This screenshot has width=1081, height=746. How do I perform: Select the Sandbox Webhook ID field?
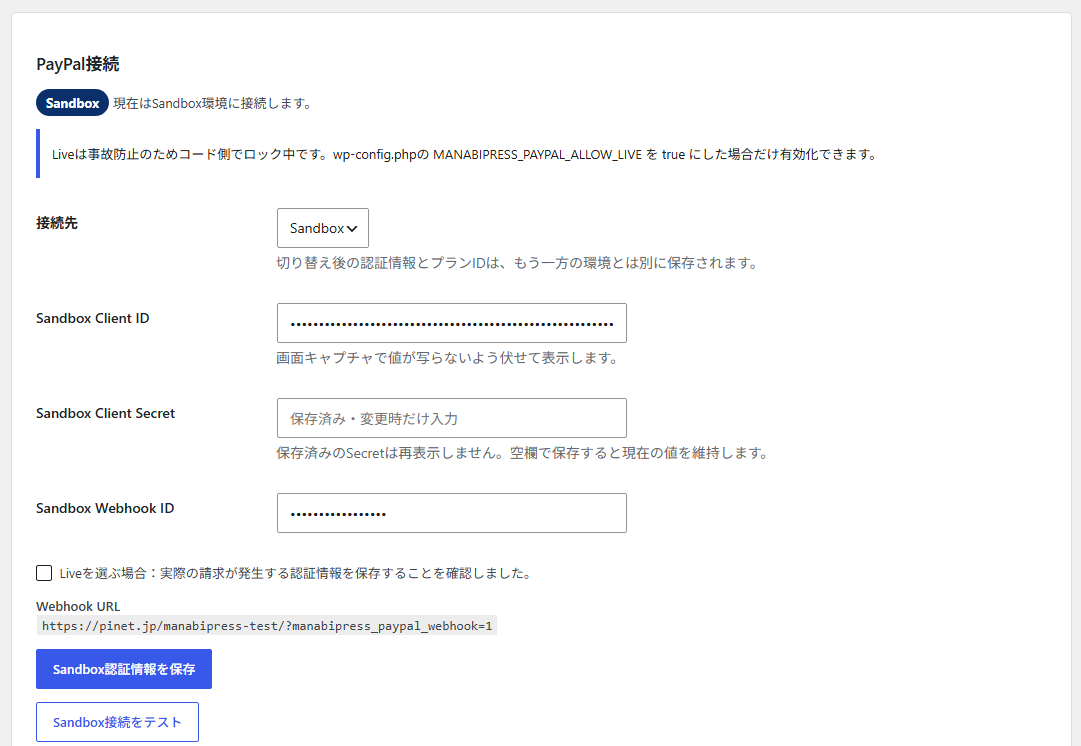[452, 513]
